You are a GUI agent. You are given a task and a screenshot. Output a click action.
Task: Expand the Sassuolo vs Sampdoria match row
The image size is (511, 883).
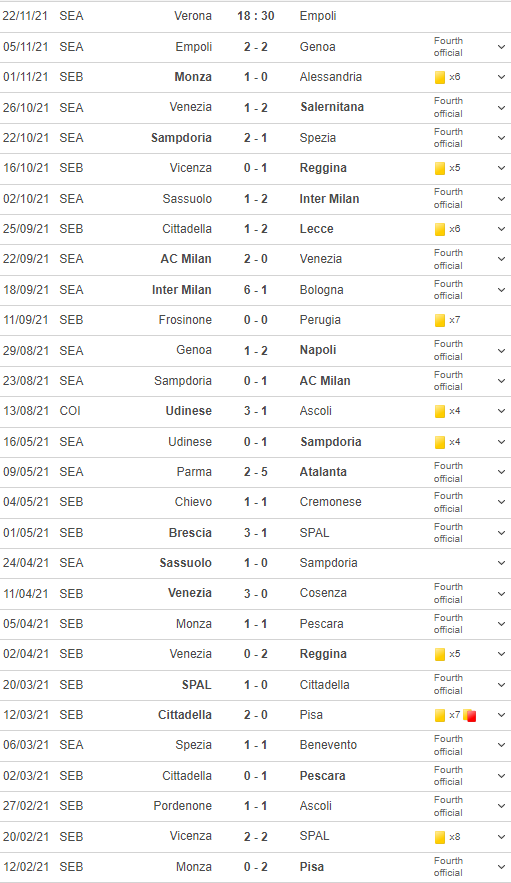[501, 563]
